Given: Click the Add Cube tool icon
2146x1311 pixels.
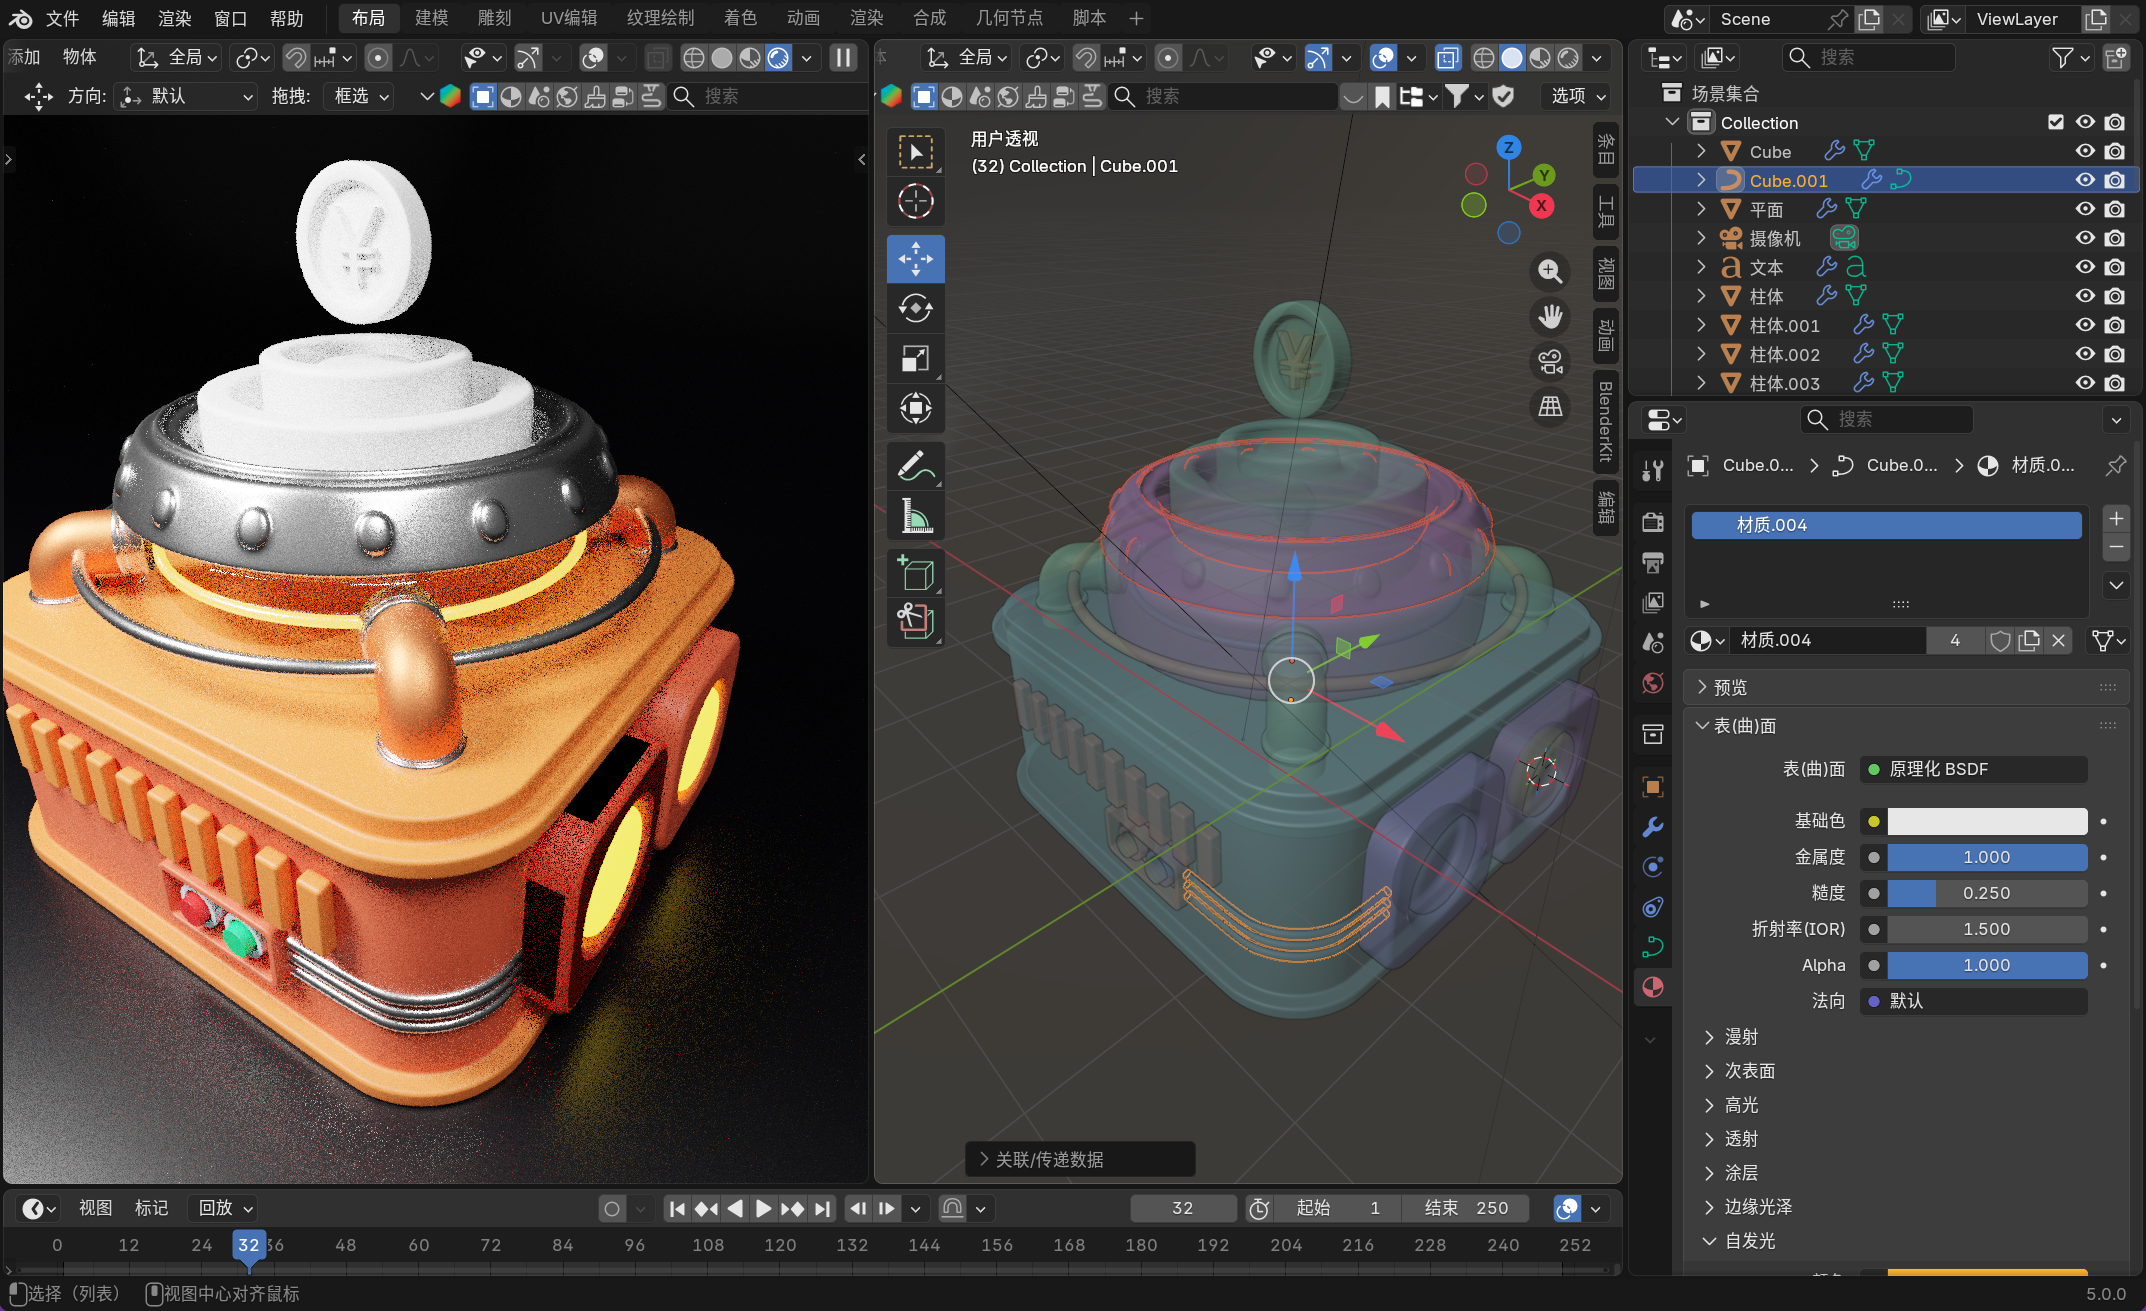Looking at the screenshot, I should coord(915,574).
